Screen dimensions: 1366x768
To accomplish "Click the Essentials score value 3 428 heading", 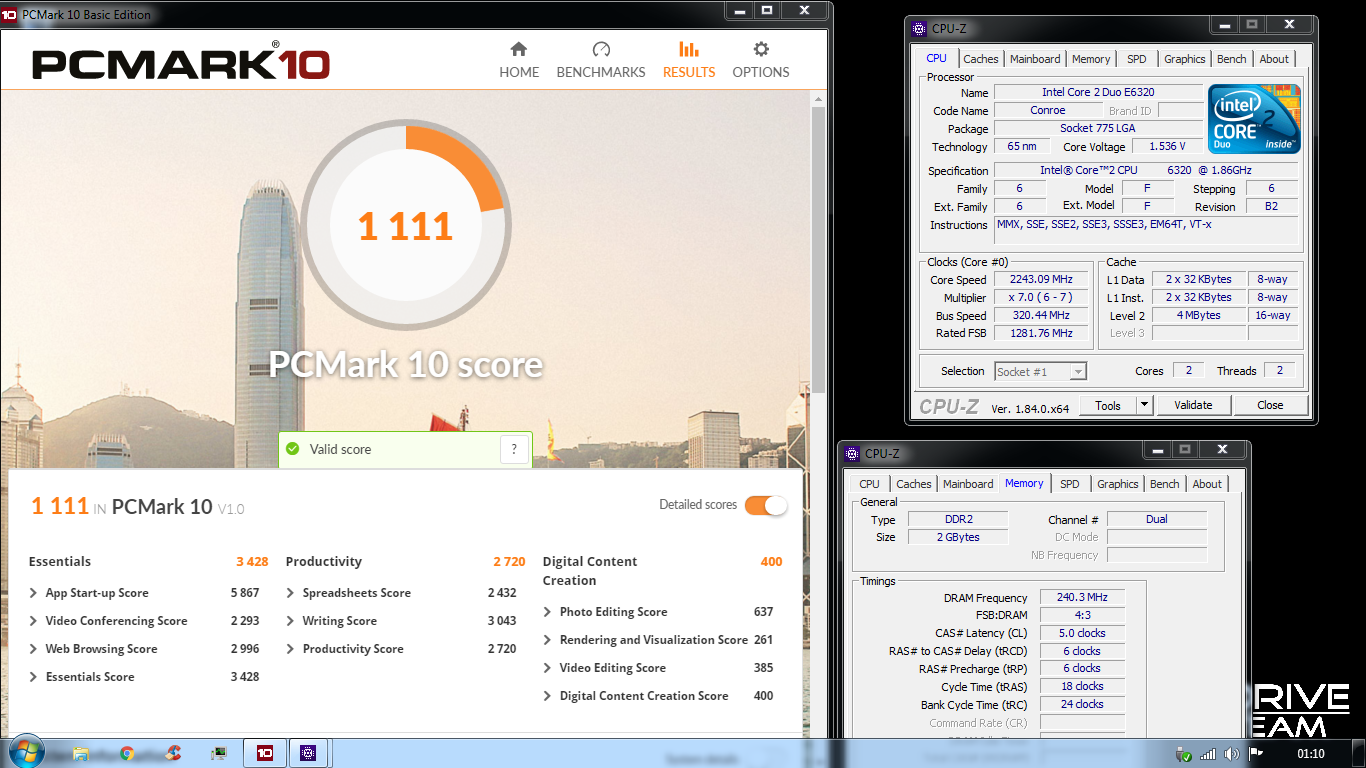I will click(x=252, y=562).
